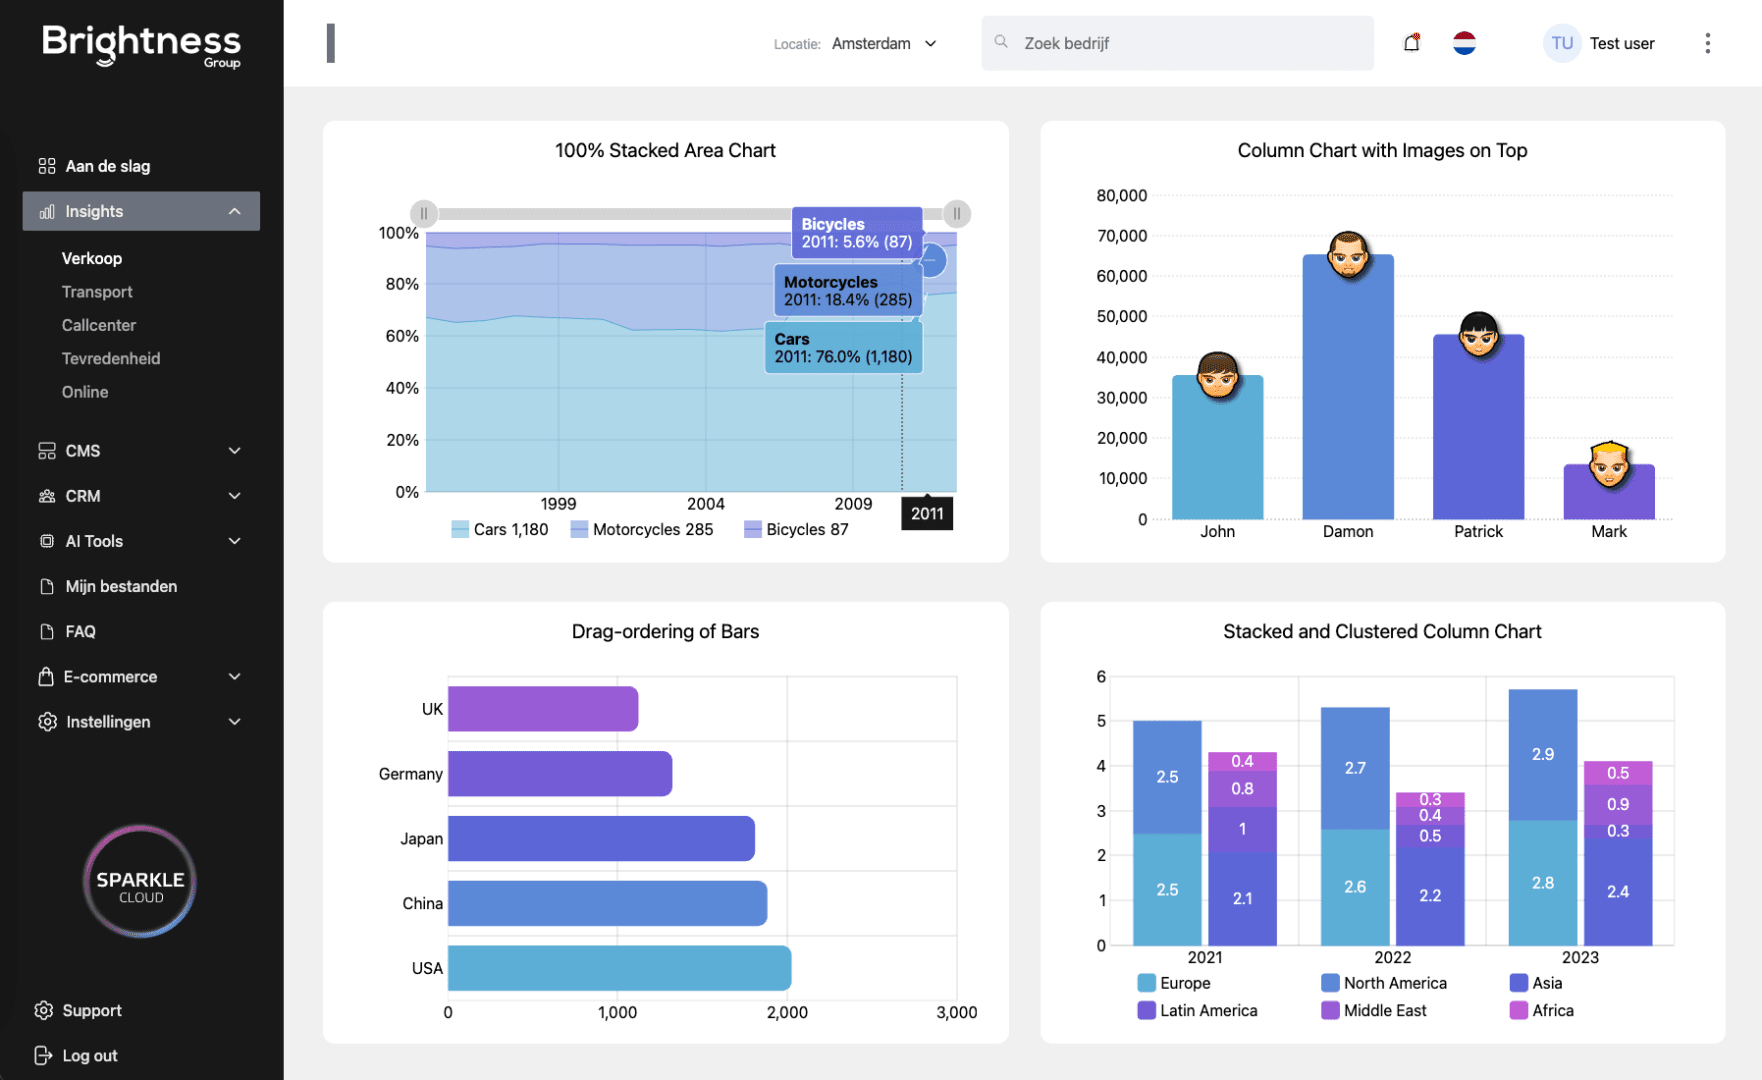Image resolution: width=1762 pixels, height=1080 pixels.
Task: Click the Mijn bestanden document icon
Action: tap(46, 586)
